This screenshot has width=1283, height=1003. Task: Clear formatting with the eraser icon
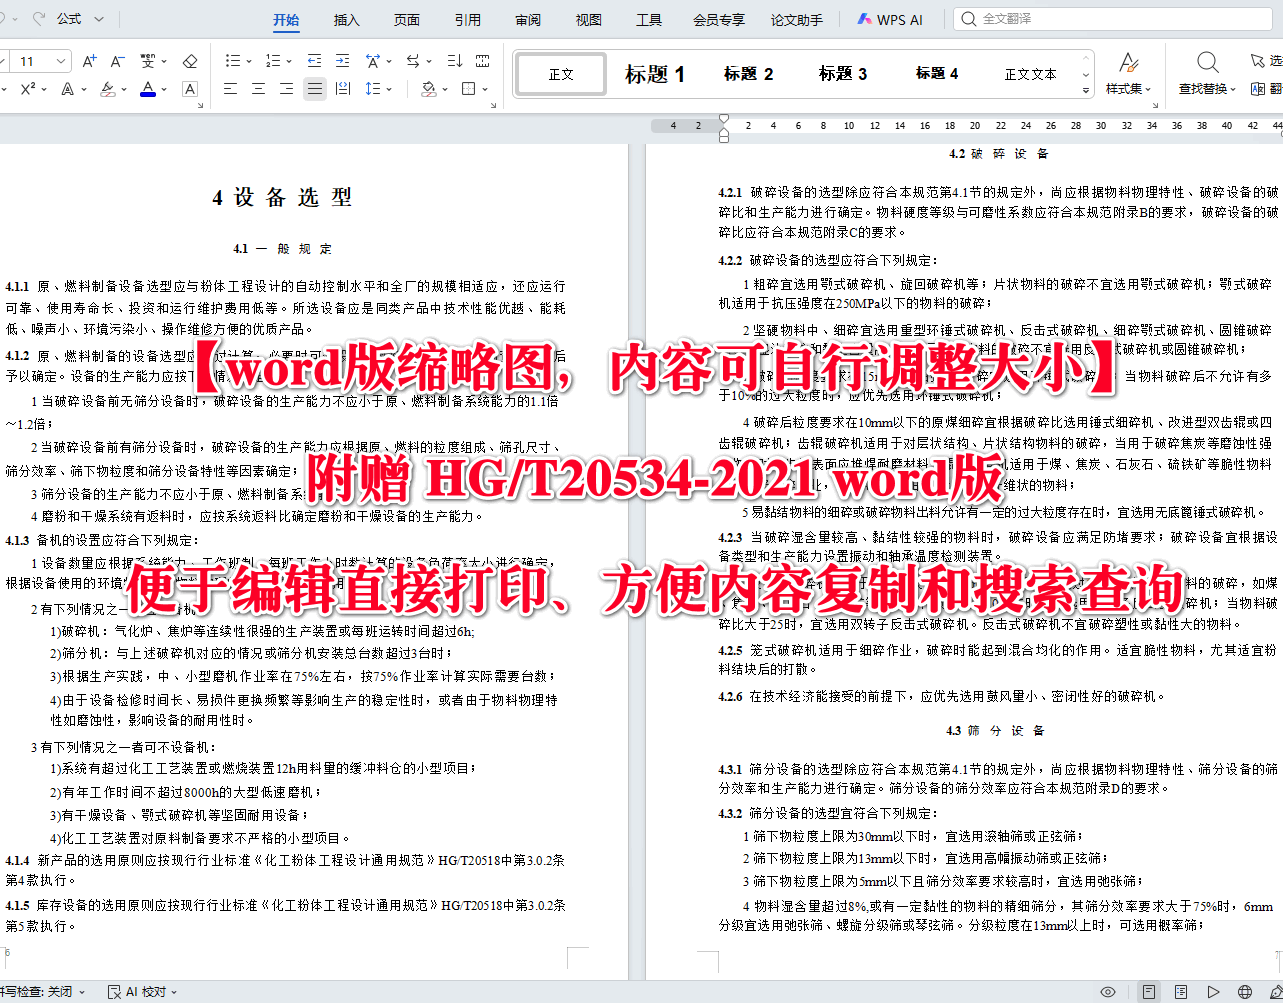[x=190, y=61]
